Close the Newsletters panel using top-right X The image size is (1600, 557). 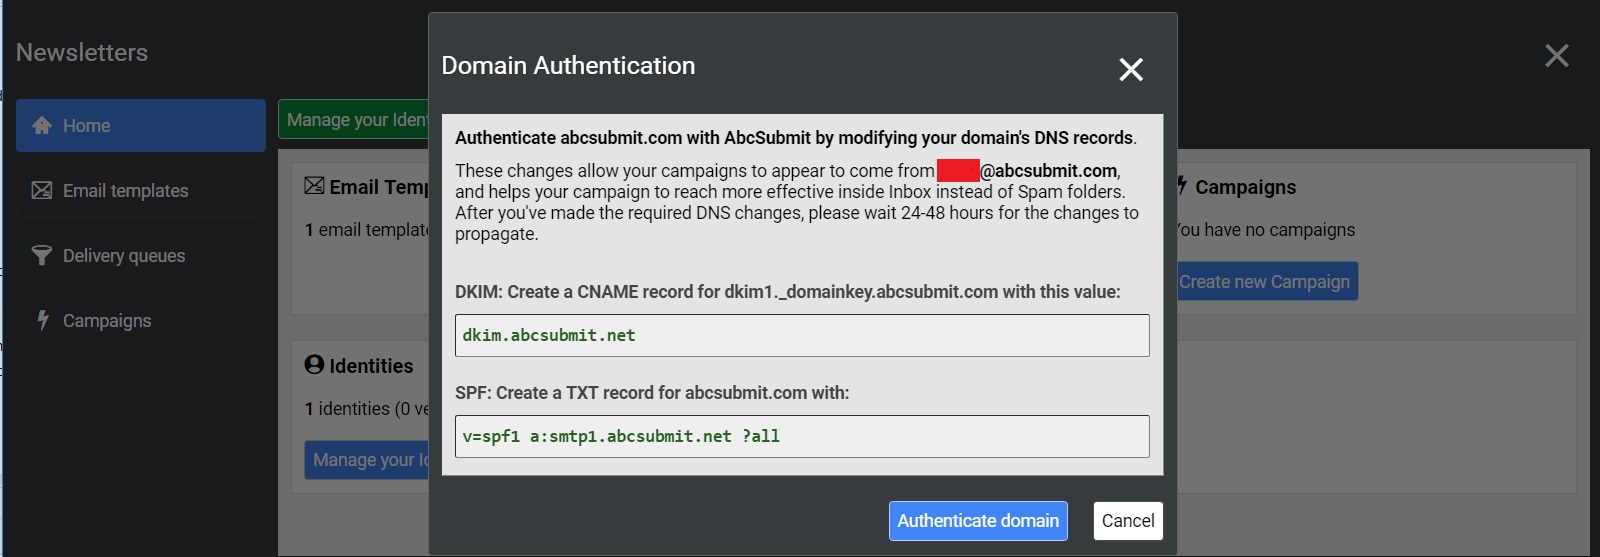click(x=1556, y=56)
